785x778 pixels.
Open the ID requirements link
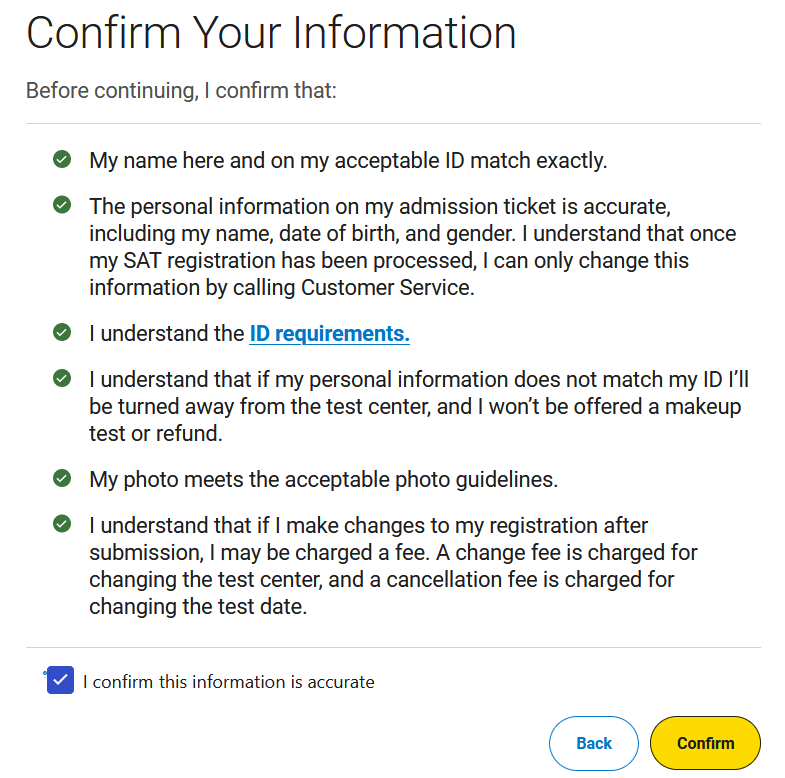[x=329, y=334]
